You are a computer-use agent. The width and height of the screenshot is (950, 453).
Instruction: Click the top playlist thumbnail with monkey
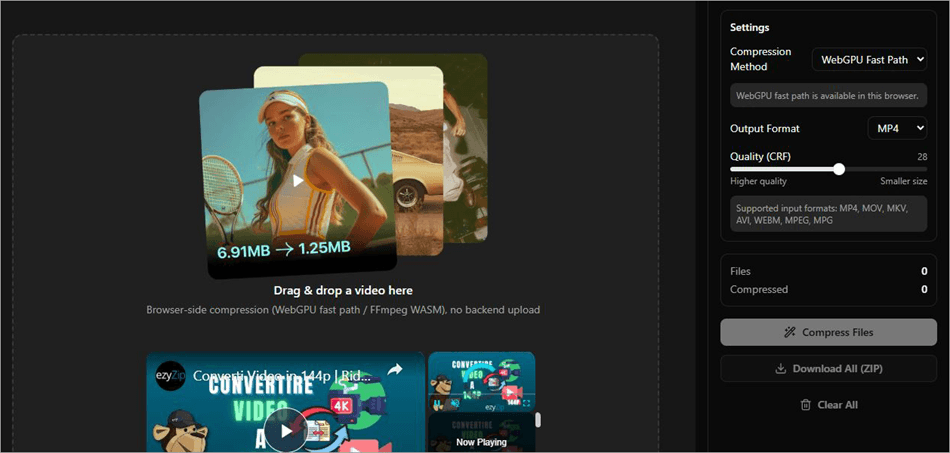pos(481,382)
